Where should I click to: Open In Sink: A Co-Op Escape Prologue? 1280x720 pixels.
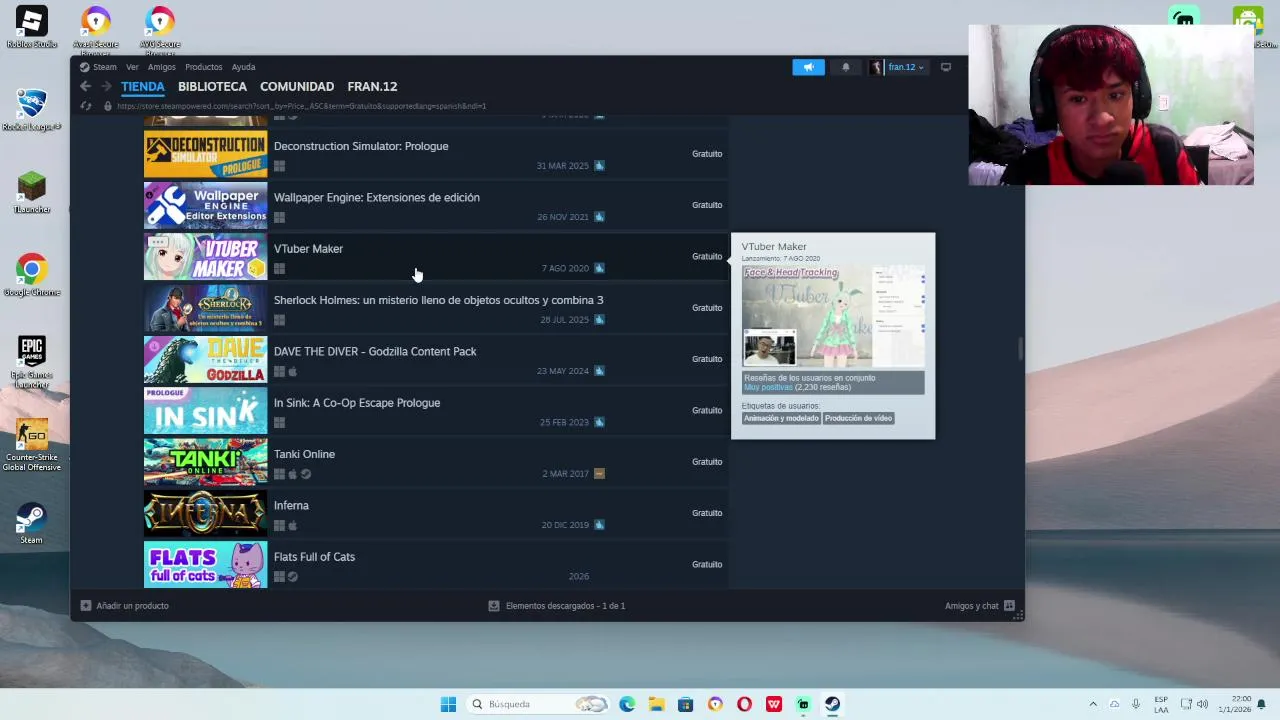pos(436,411)
